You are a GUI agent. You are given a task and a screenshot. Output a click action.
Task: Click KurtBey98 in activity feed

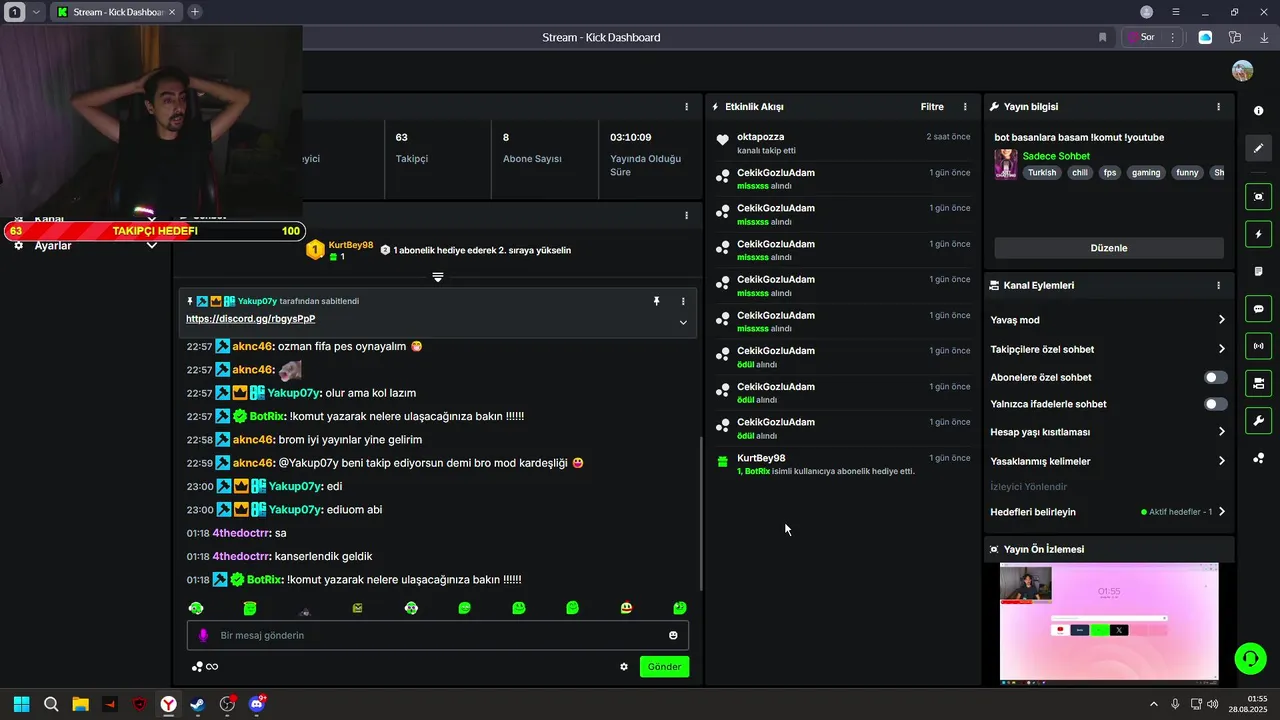(761, 458)
